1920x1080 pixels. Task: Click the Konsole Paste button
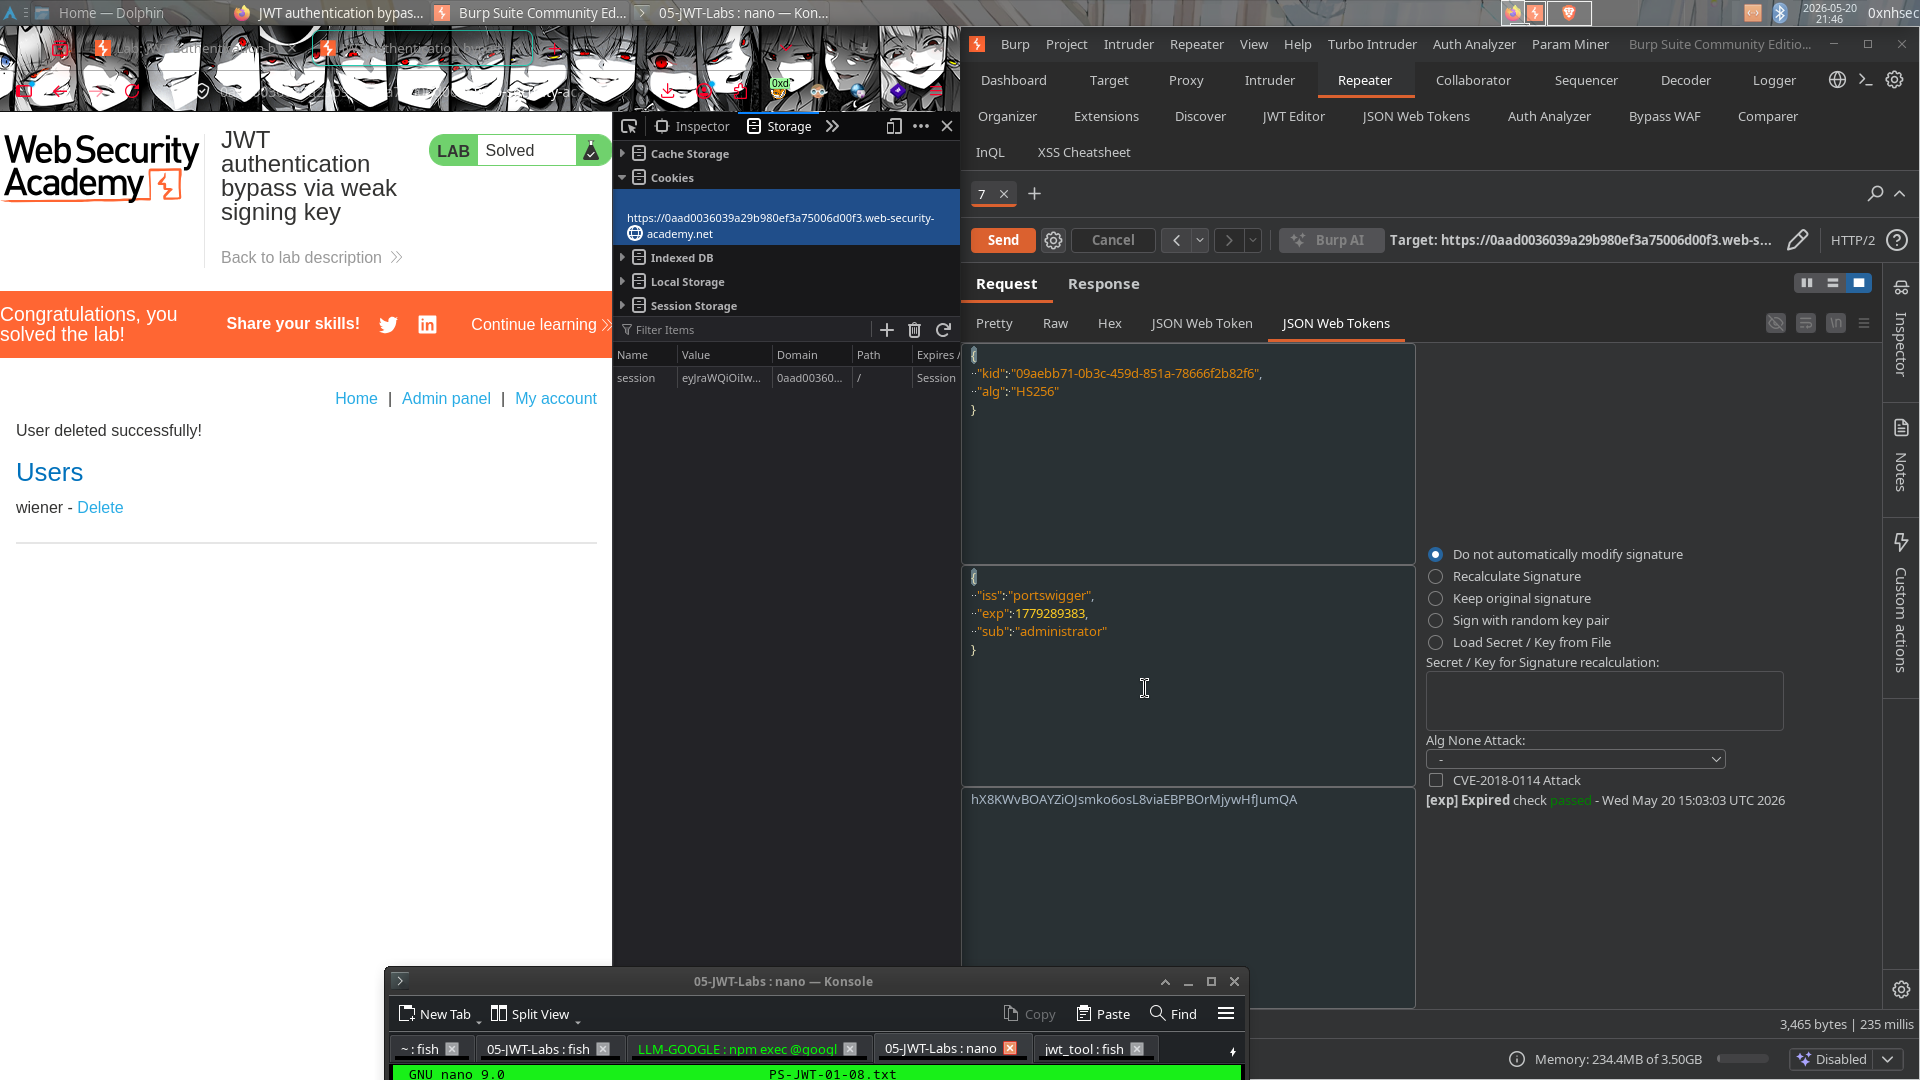point(1103,1013)
